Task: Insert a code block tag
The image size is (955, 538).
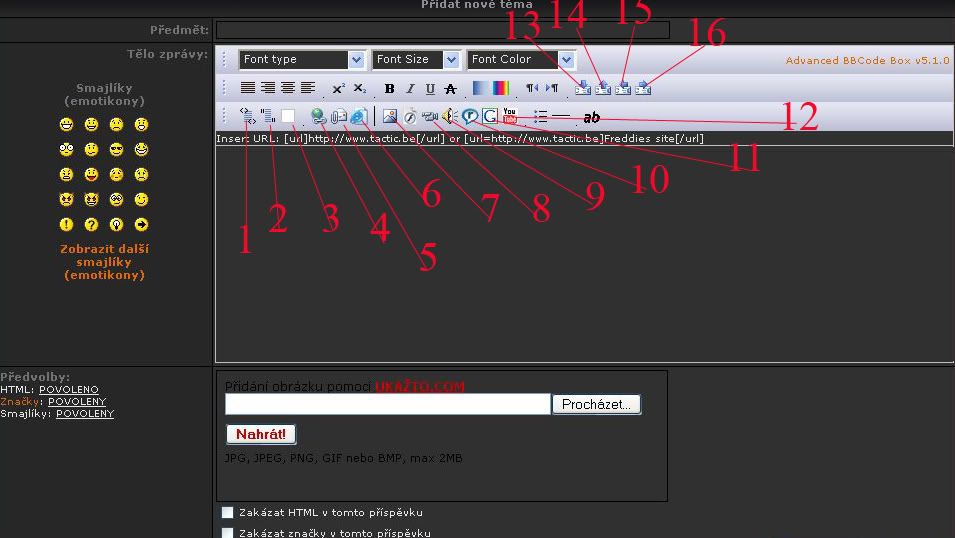Action: point(248,116)
